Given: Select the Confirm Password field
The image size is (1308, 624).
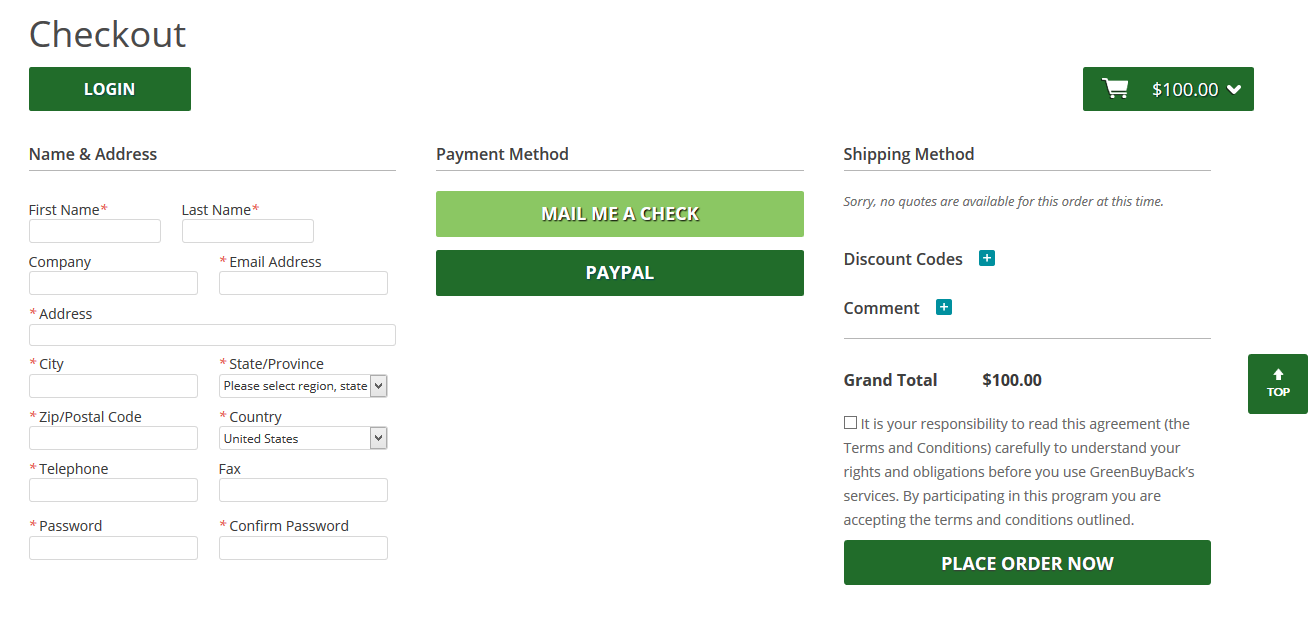Looking at the screenshot, I should coord(303,548).
